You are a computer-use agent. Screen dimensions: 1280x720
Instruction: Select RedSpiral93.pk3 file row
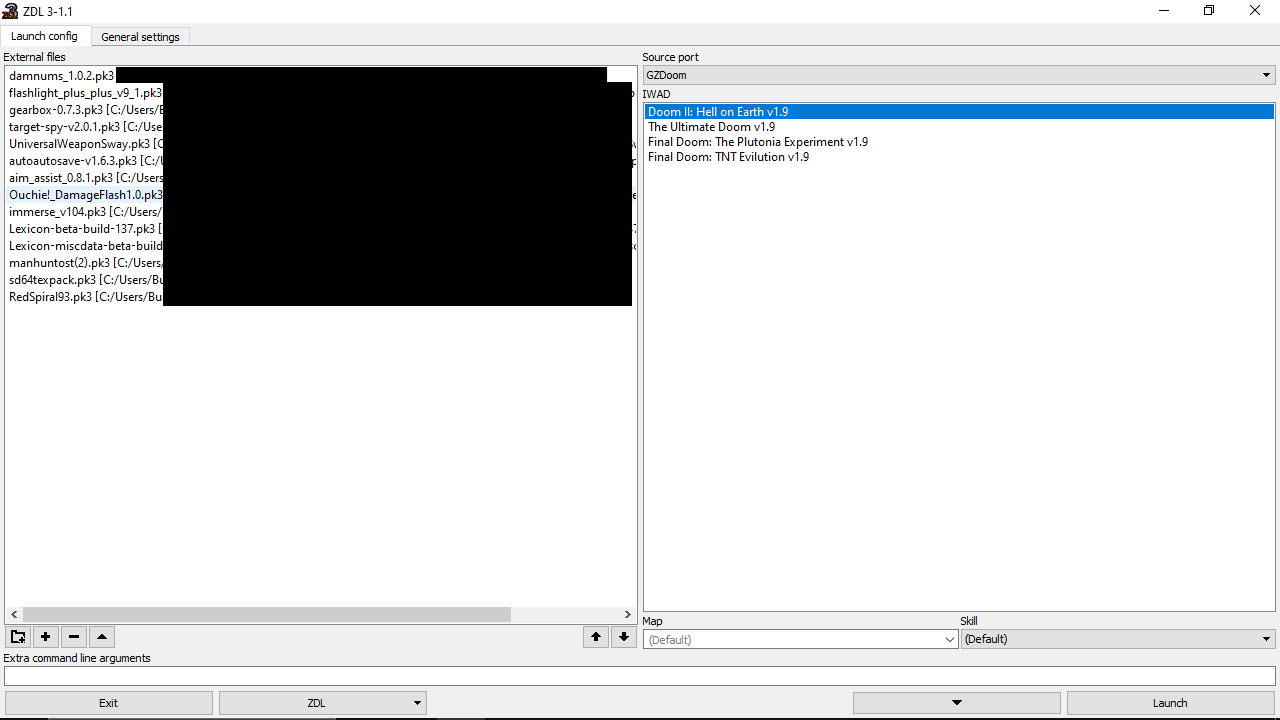[x=320, y=297]
